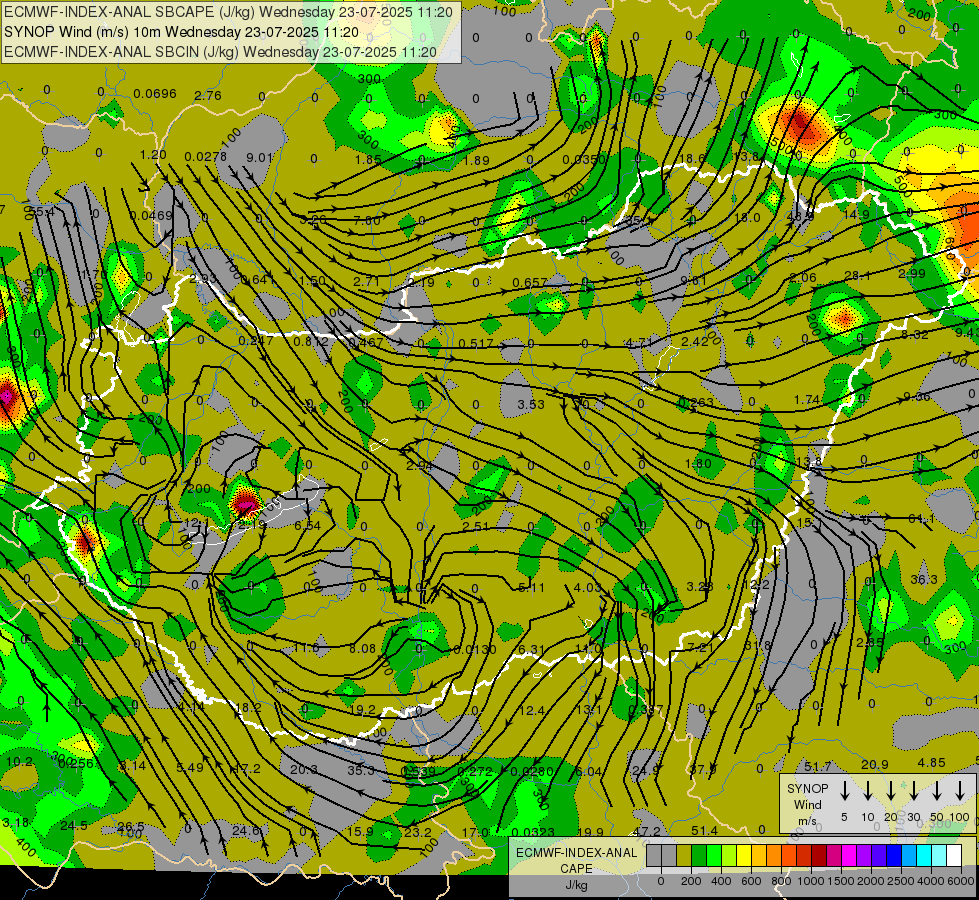Click the 30 m/s label in the wind legend
The width and height of the screenshot is (979, 900).
point(913,818)
